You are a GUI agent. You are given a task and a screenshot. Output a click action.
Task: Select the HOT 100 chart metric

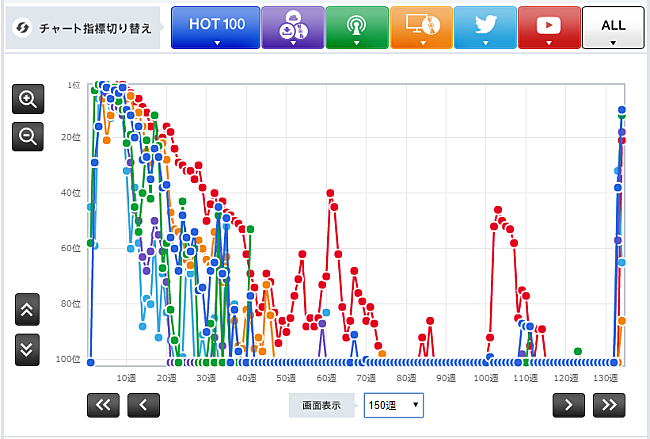216,27
